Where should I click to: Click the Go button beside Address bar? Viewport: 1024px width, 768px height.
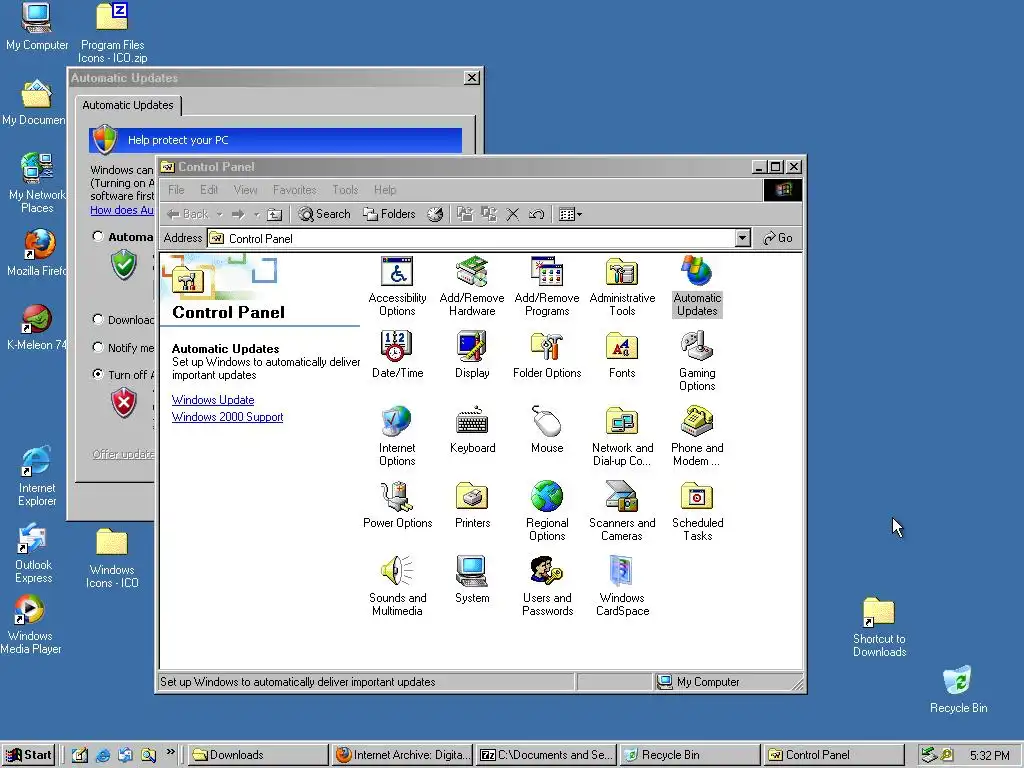[778, 238]
